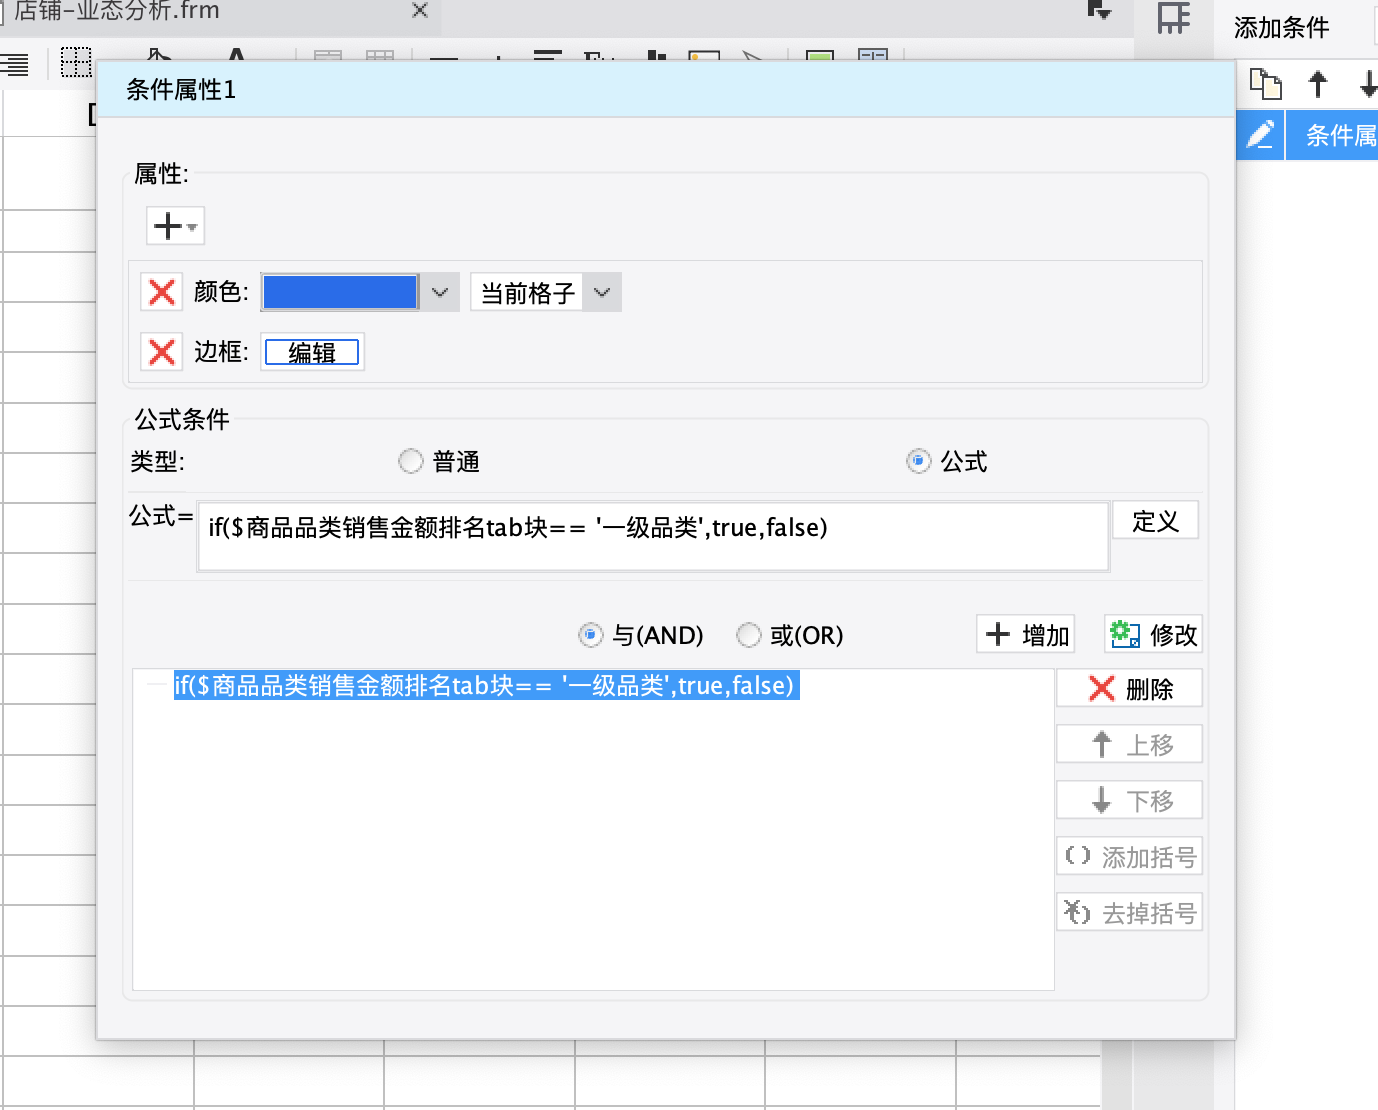
Task: Click the blue color swatch
Action: [x=340, y=292]
